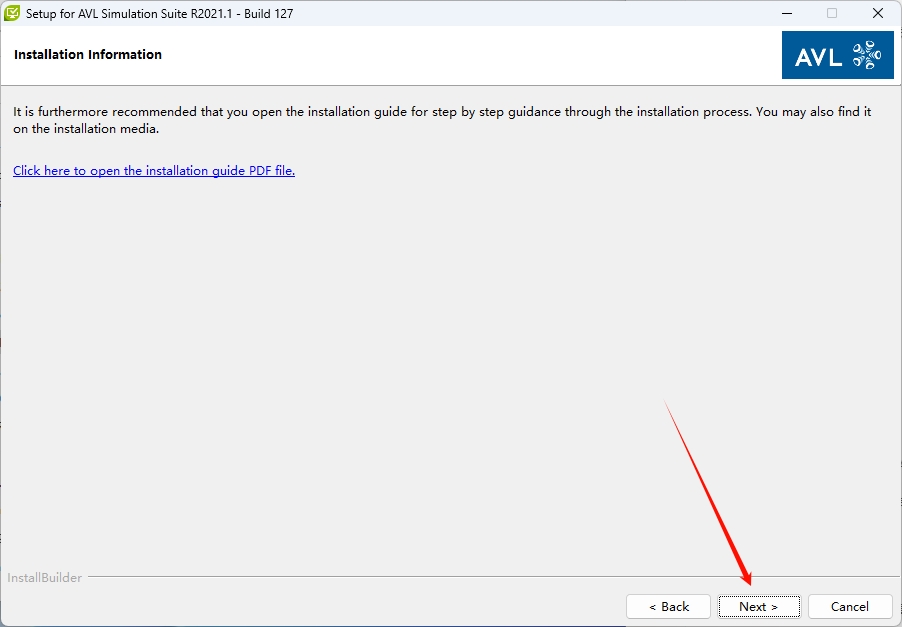Viewport: 902px width, 627px height.
Task: Click the InstallBuilder label
Action: (45, 578)
